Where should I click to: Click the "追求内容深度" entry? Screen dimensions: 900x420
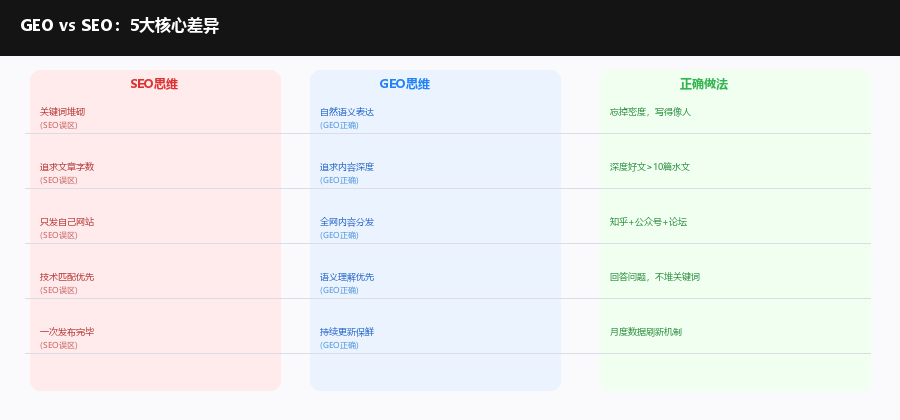(347, 167)
